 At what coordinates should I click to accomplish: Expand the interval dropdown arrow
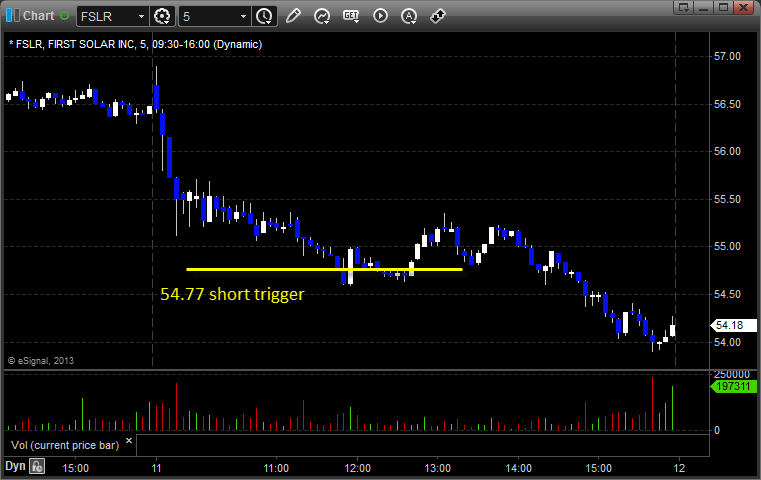pos(244,17)
